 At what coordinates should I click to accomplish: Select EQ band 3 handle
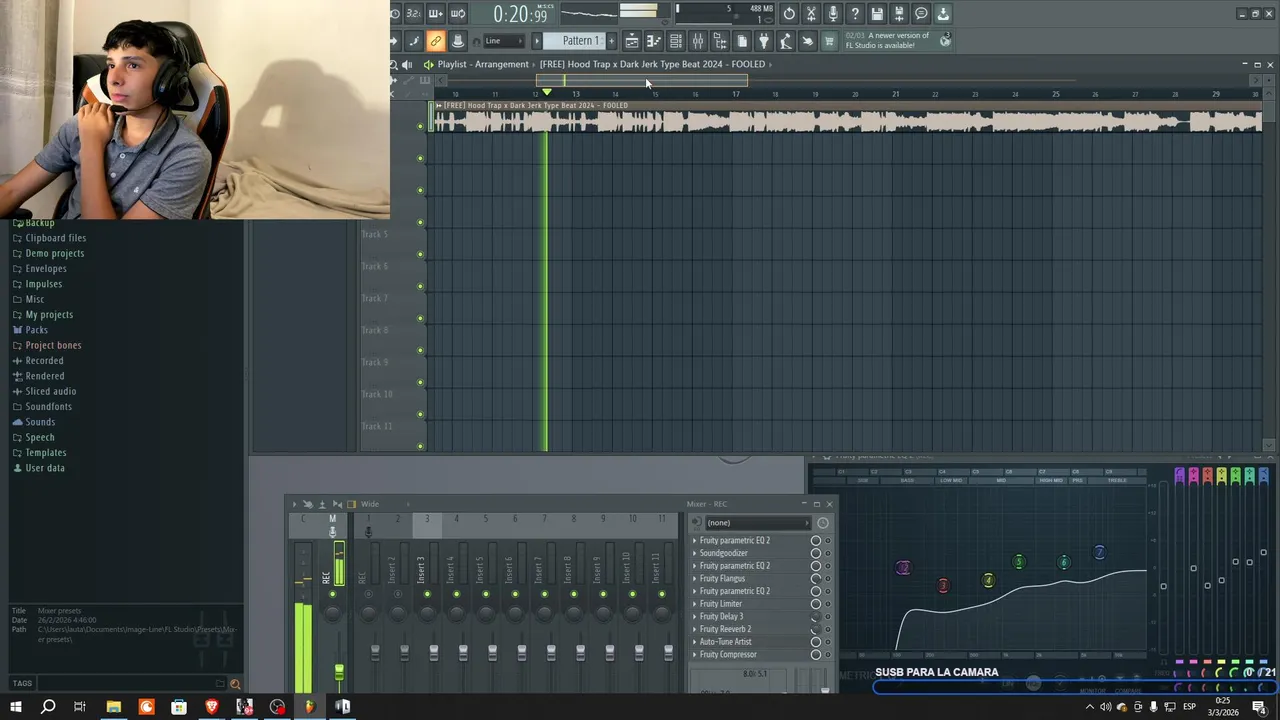coord(943,586)
